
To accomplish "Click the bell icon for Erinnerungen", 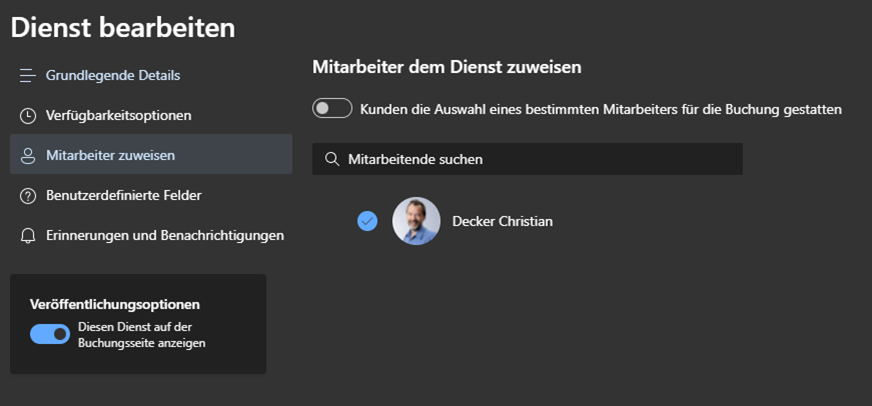I will click(x=27, y=236).
